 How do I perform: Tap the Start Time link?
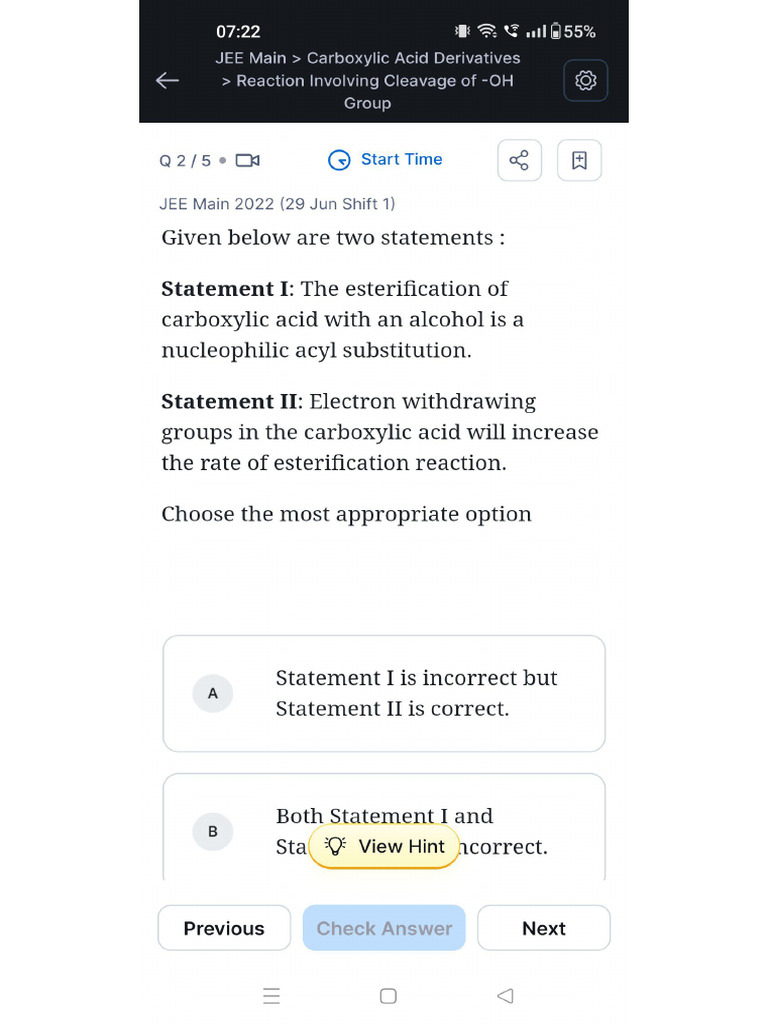[401, 159]
